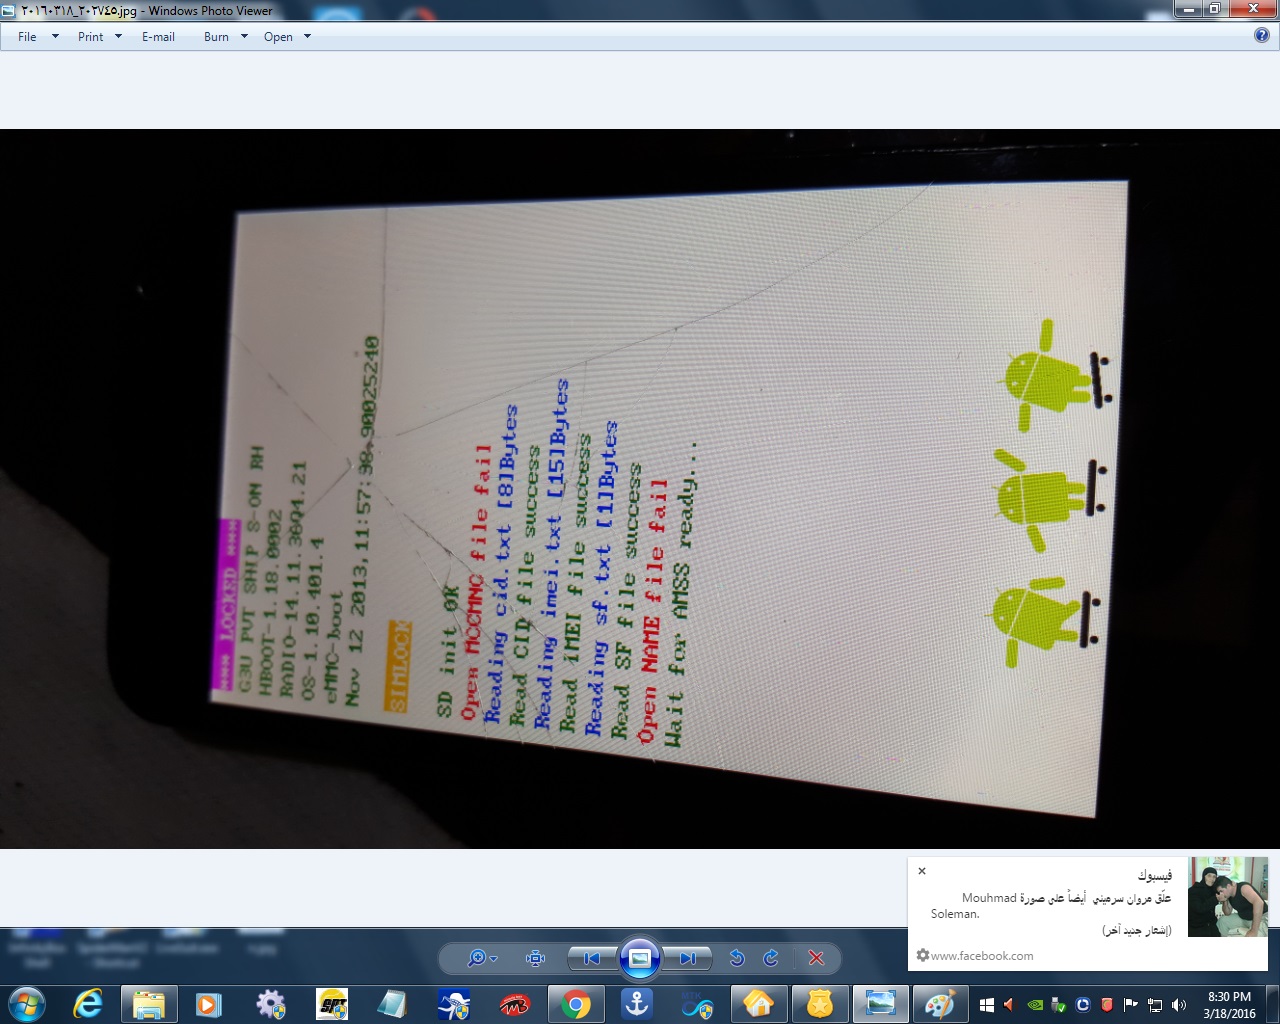Open the gold badge taskbar icon

click(x=820, y=1004)
